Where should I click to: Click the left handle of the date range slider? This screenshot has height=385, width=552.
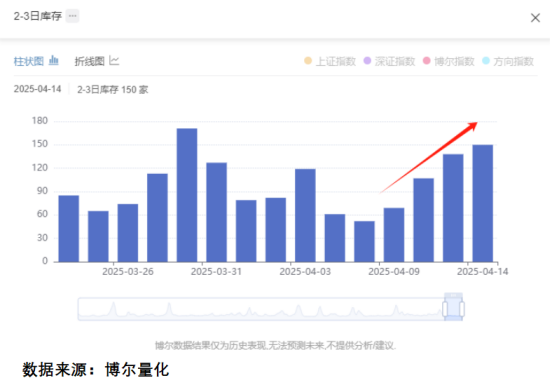pyautogui.click(x=445, y=309)
